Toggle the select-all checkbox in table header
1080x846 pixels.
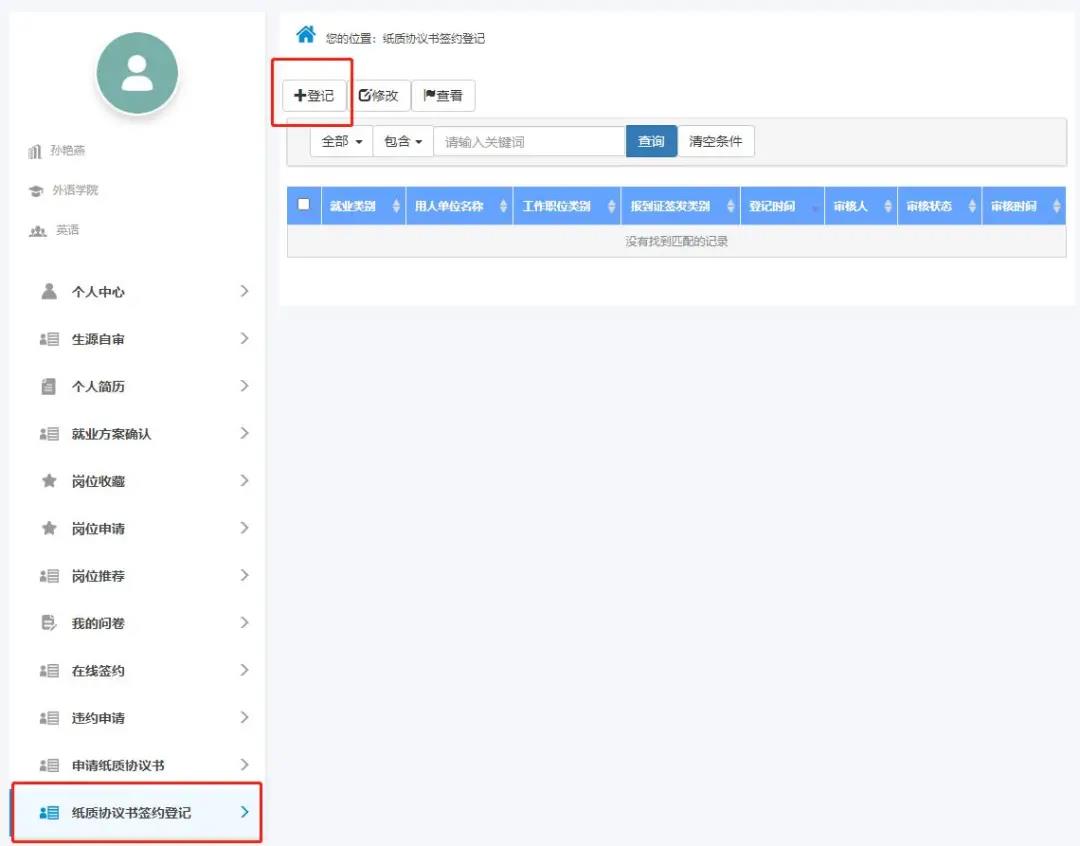tap(304, 204)
